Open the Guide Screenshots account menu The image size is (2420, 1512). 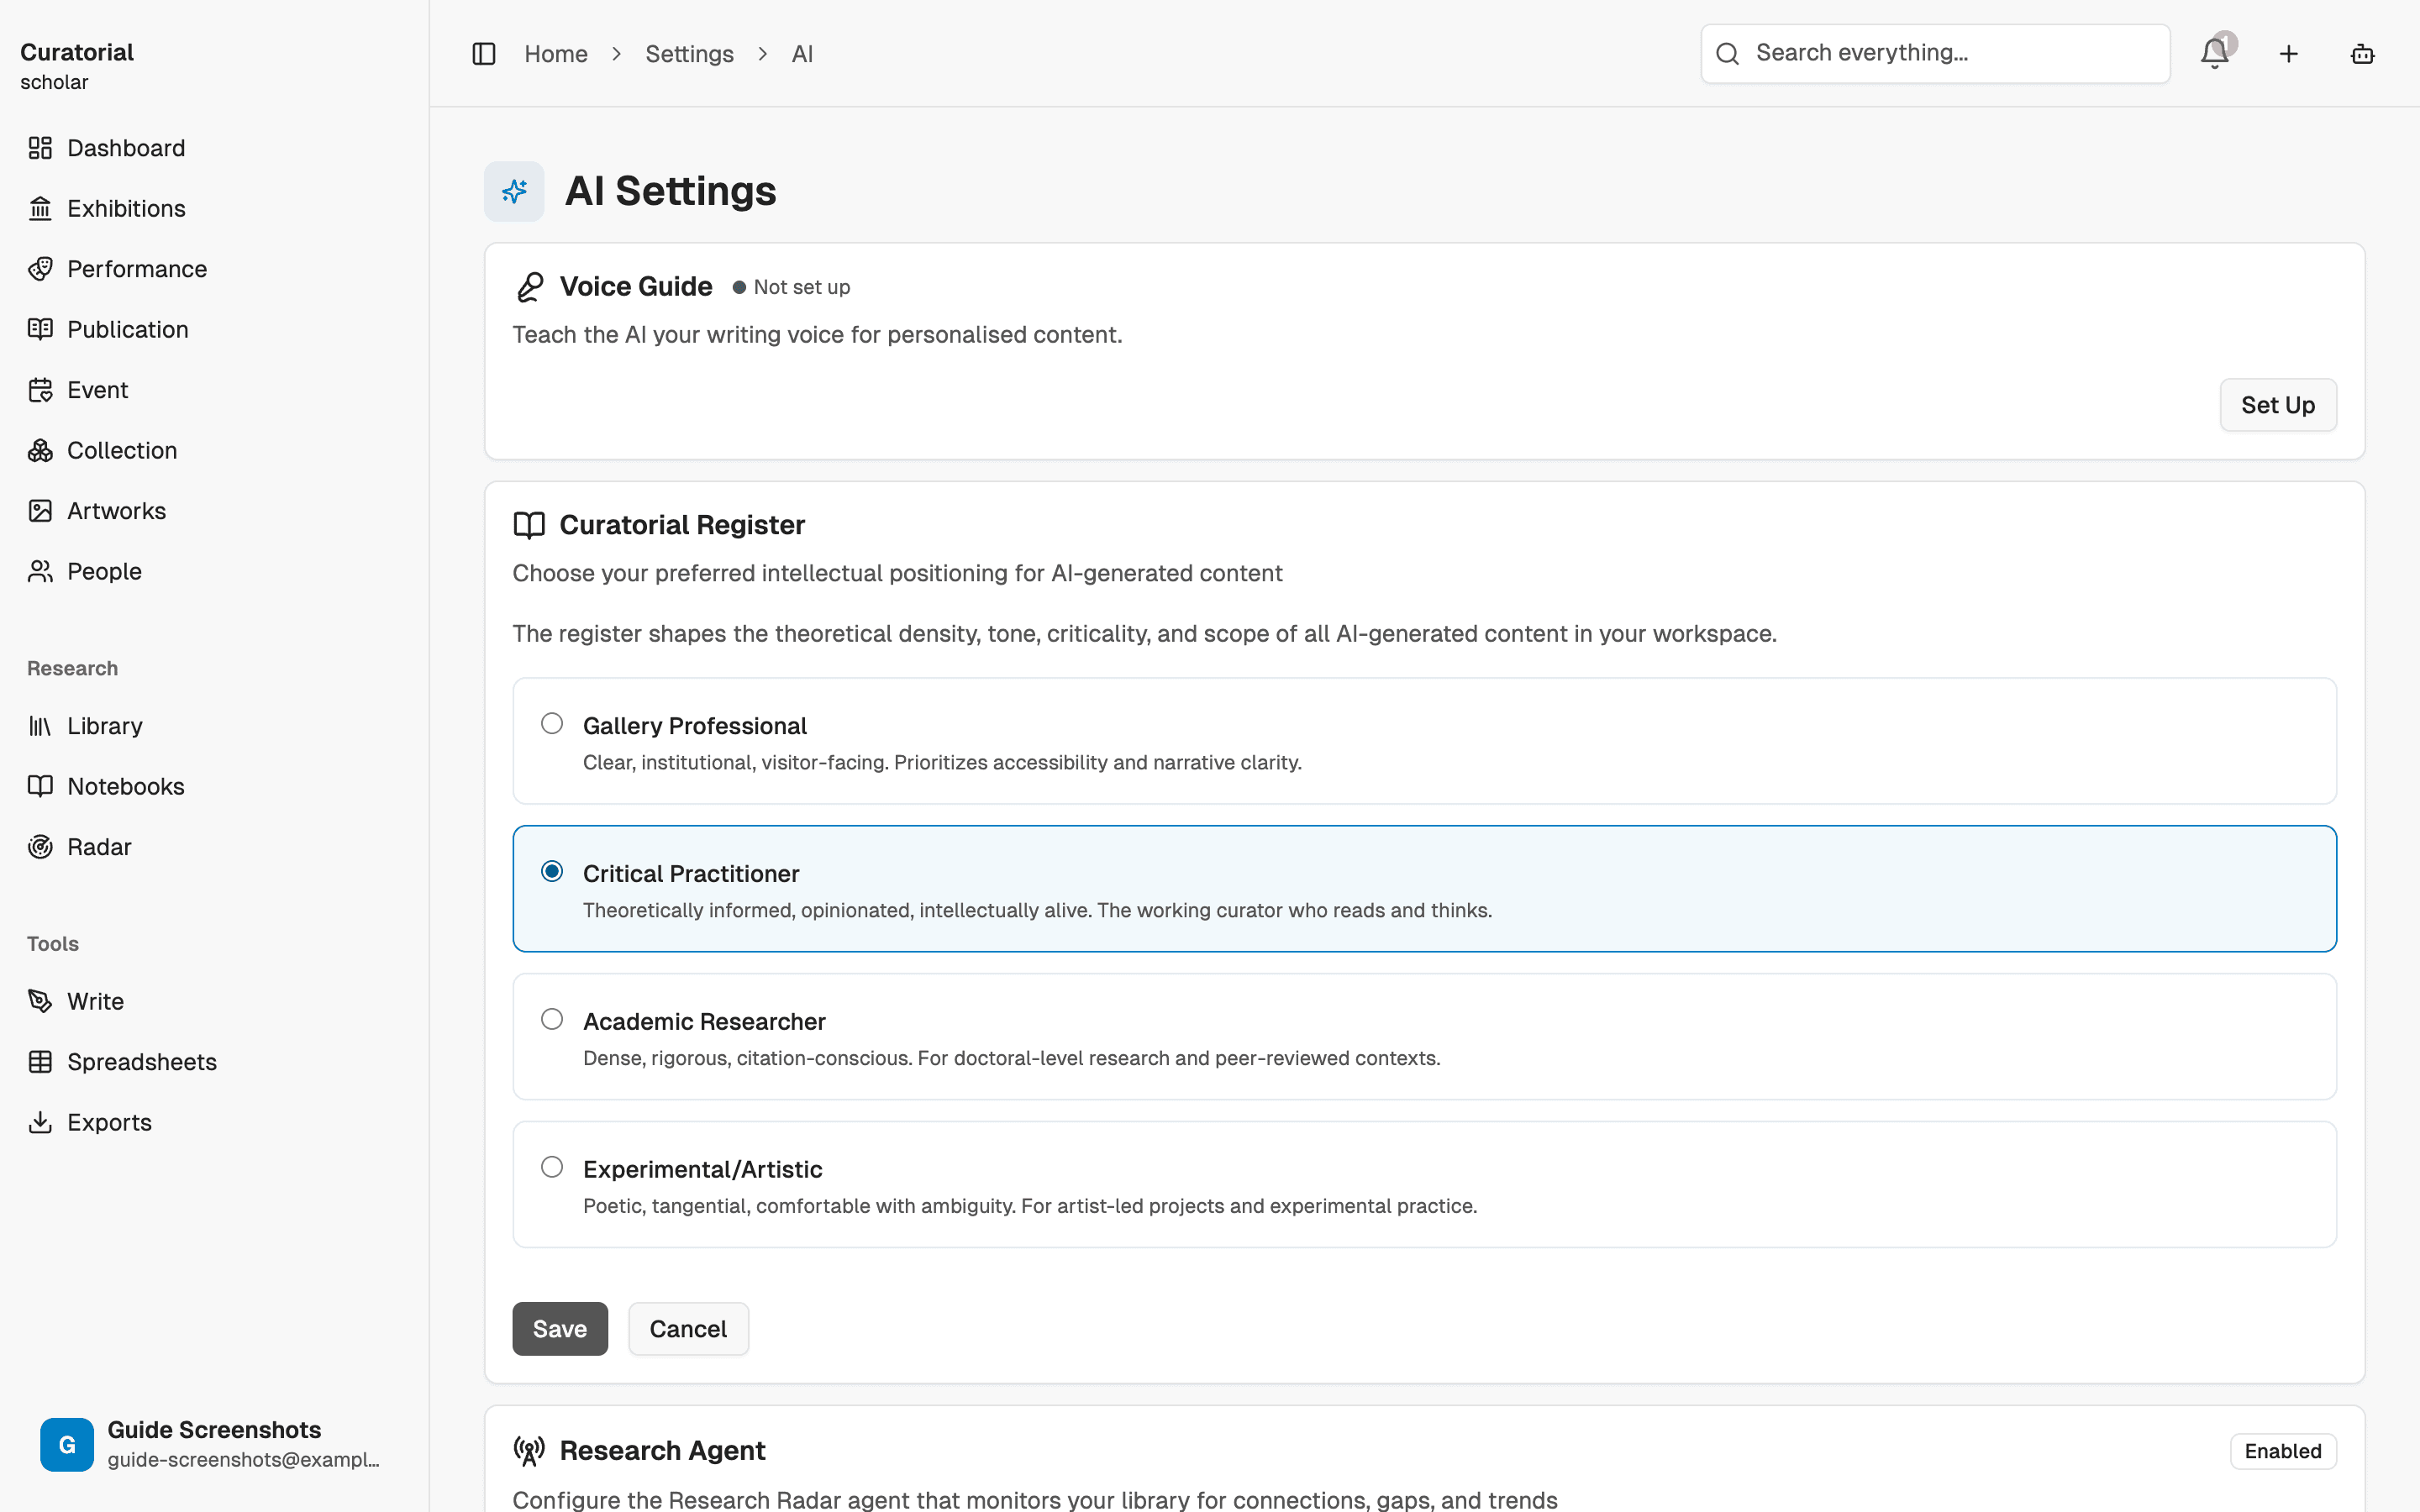214,1444
